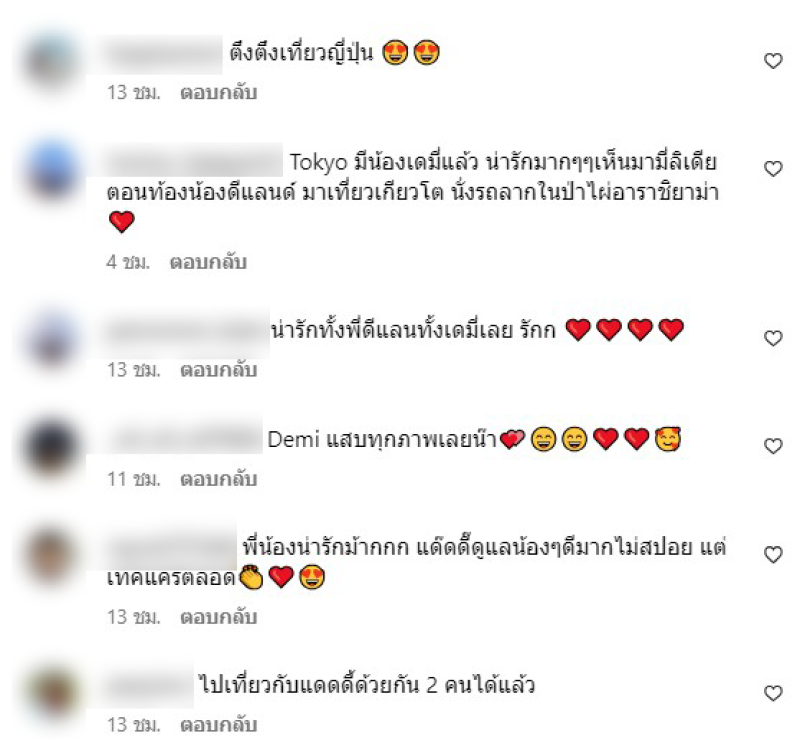The height and width of the screenshot is (756, 800).
Task: Tap heart on ไปเที่ยวกับแดดดี้ comment
Action: [x=773, y=693]
